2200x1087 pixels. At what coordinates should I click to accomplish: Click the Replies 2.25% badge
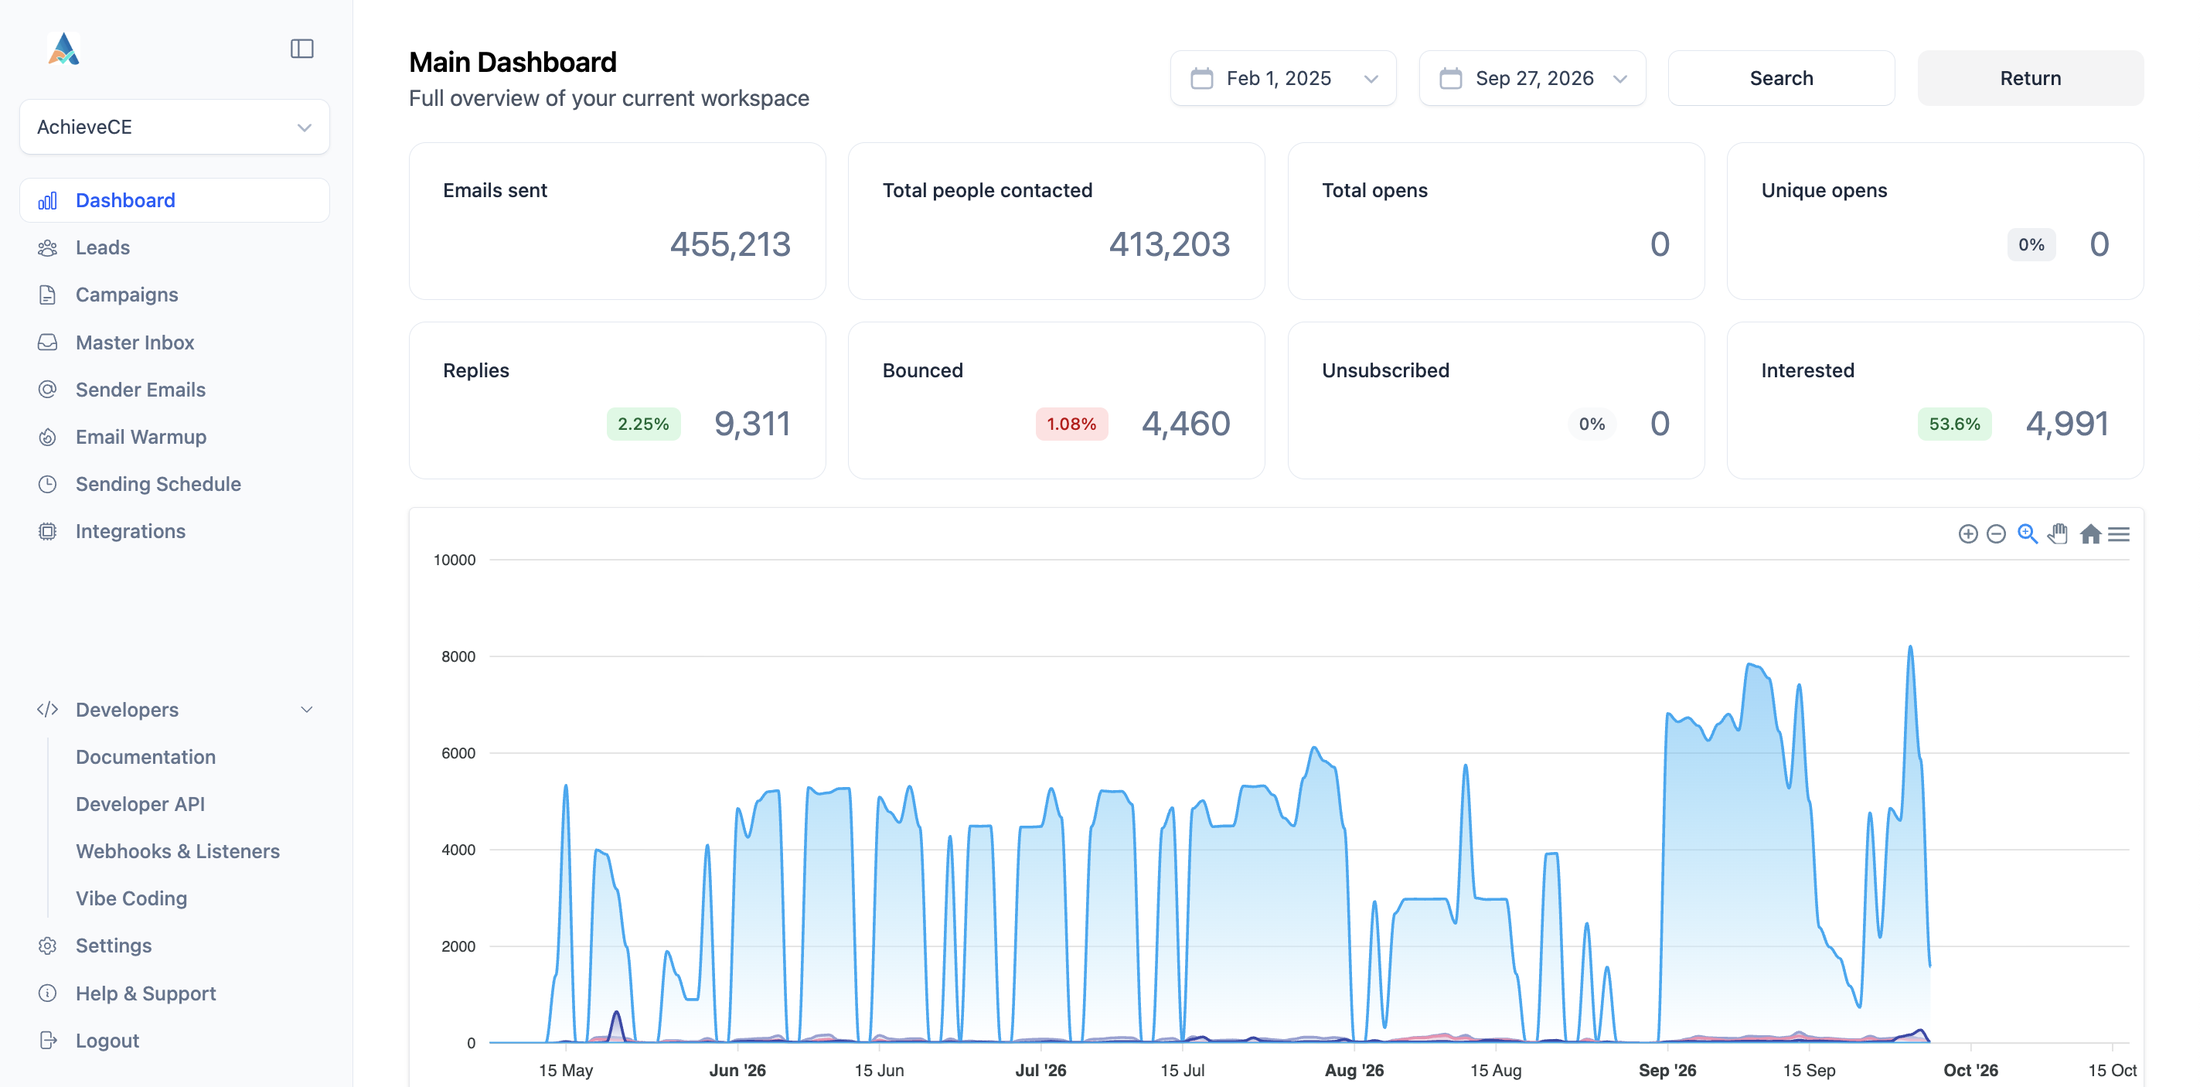tap(643, 424)
